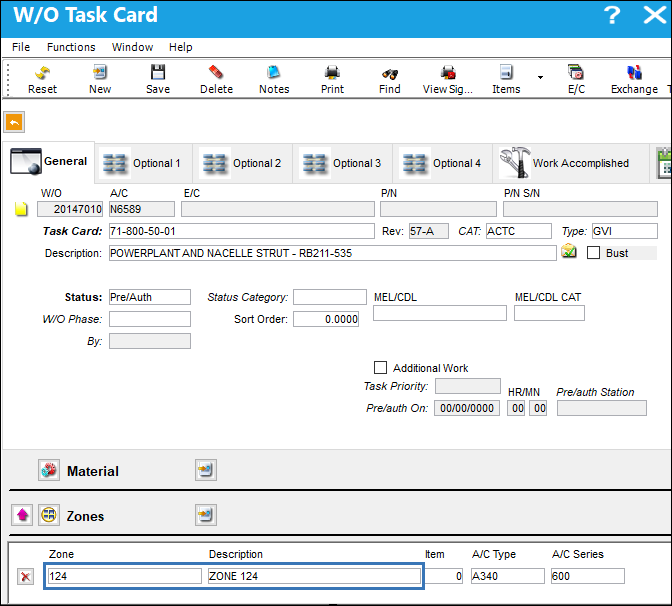
Task: Open Find with the binoculars icon
Action: 390,73
